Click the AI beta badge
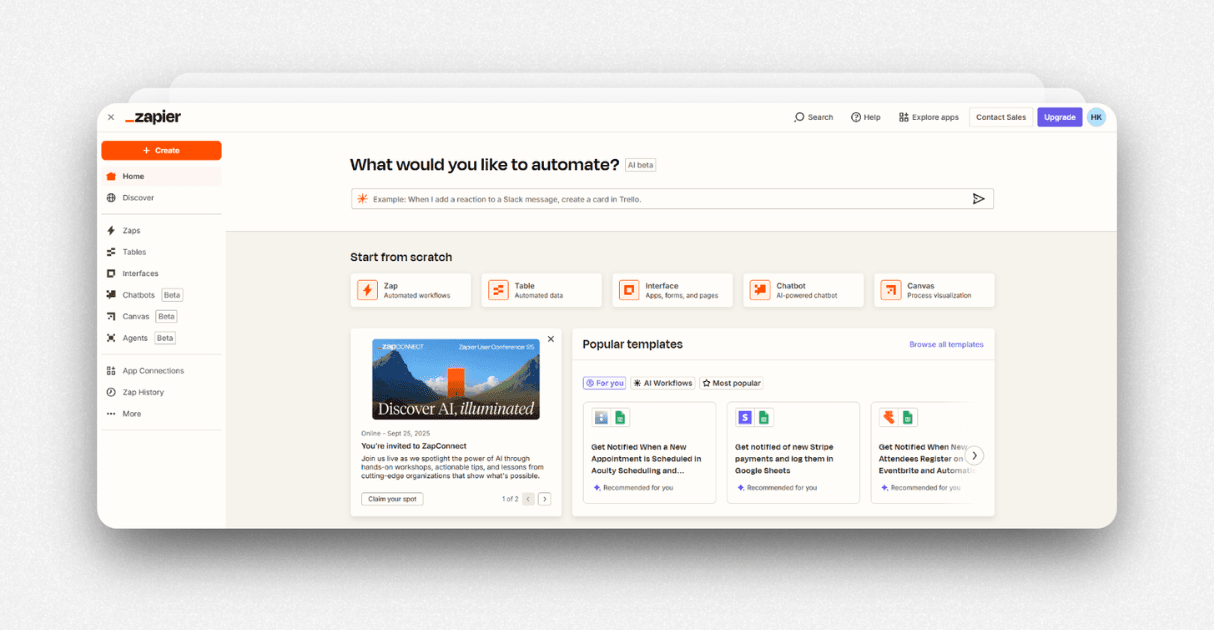The image size is (1214, 630). [640, 165]
